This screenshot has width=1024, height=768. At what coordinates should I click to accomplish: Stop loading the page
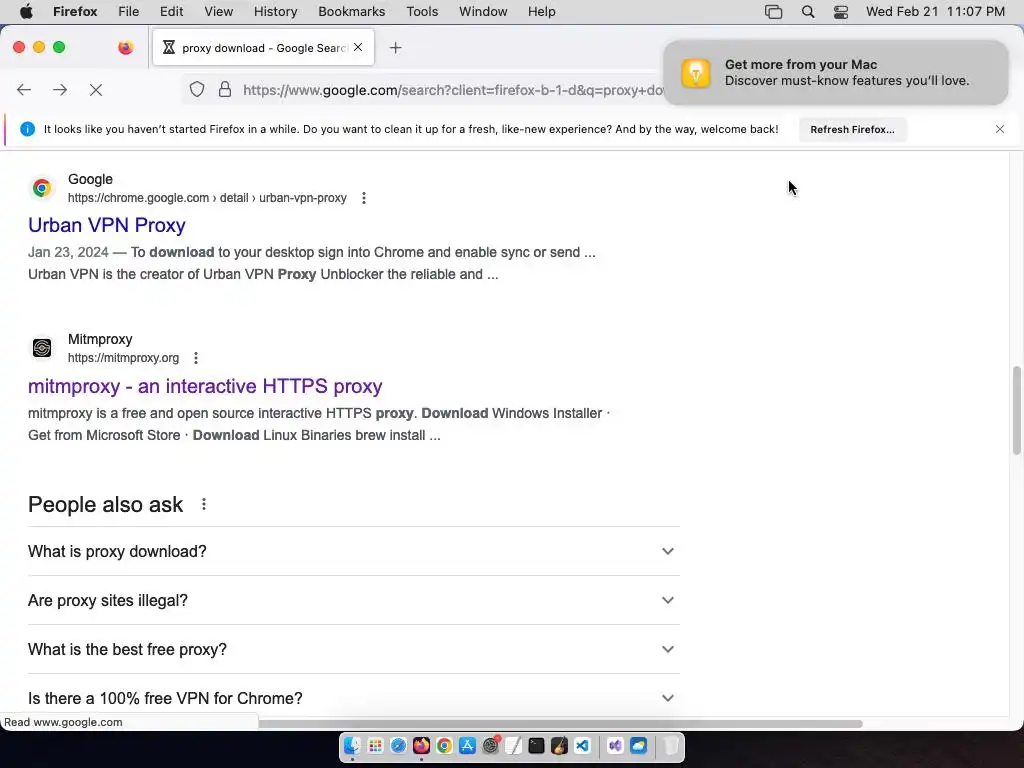pyautogui.click(x=96, y=89)
